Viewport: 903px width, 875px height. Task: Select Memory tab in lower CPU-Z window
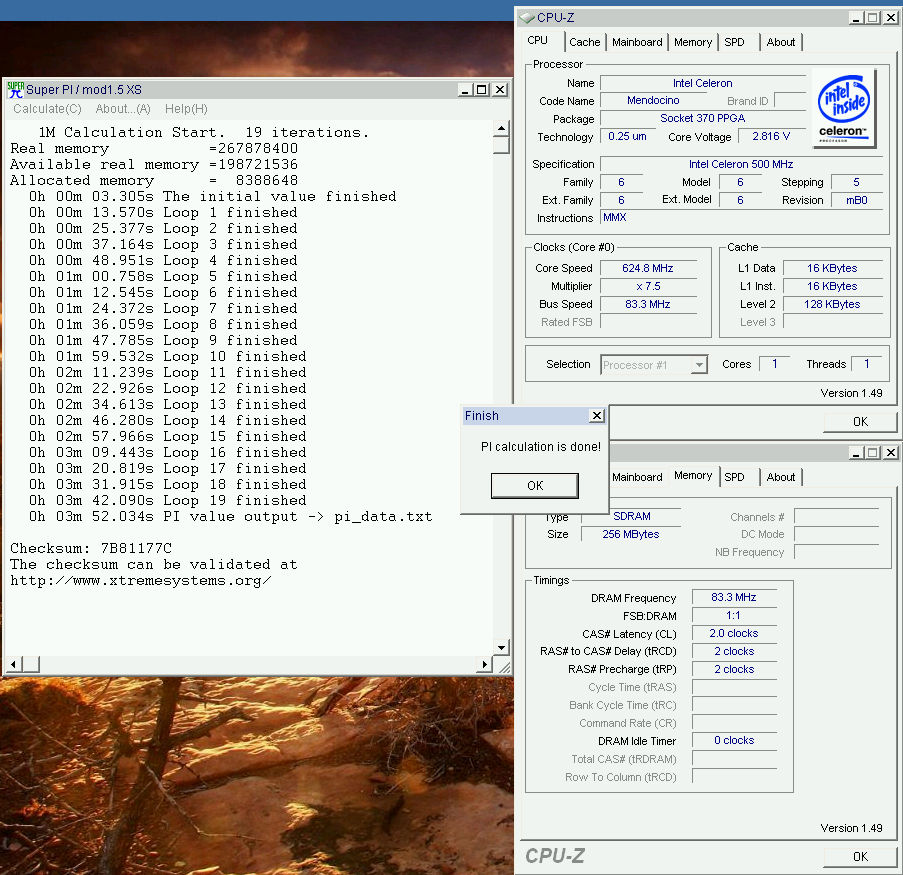[x=693, y=475]
